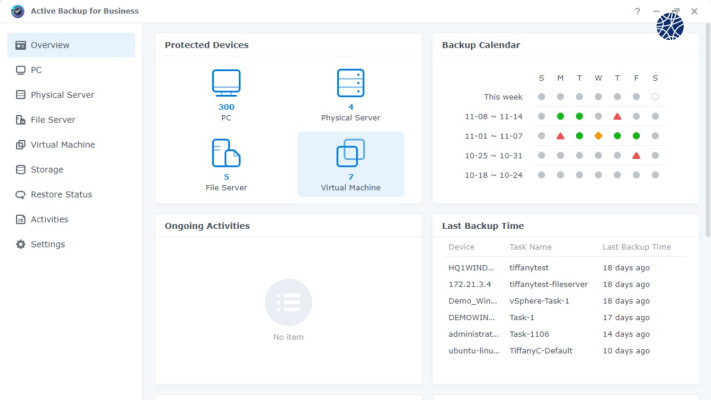Screen dimensions: 711x400
Task: Click the 10 days ago backup time
Action: 626,351
